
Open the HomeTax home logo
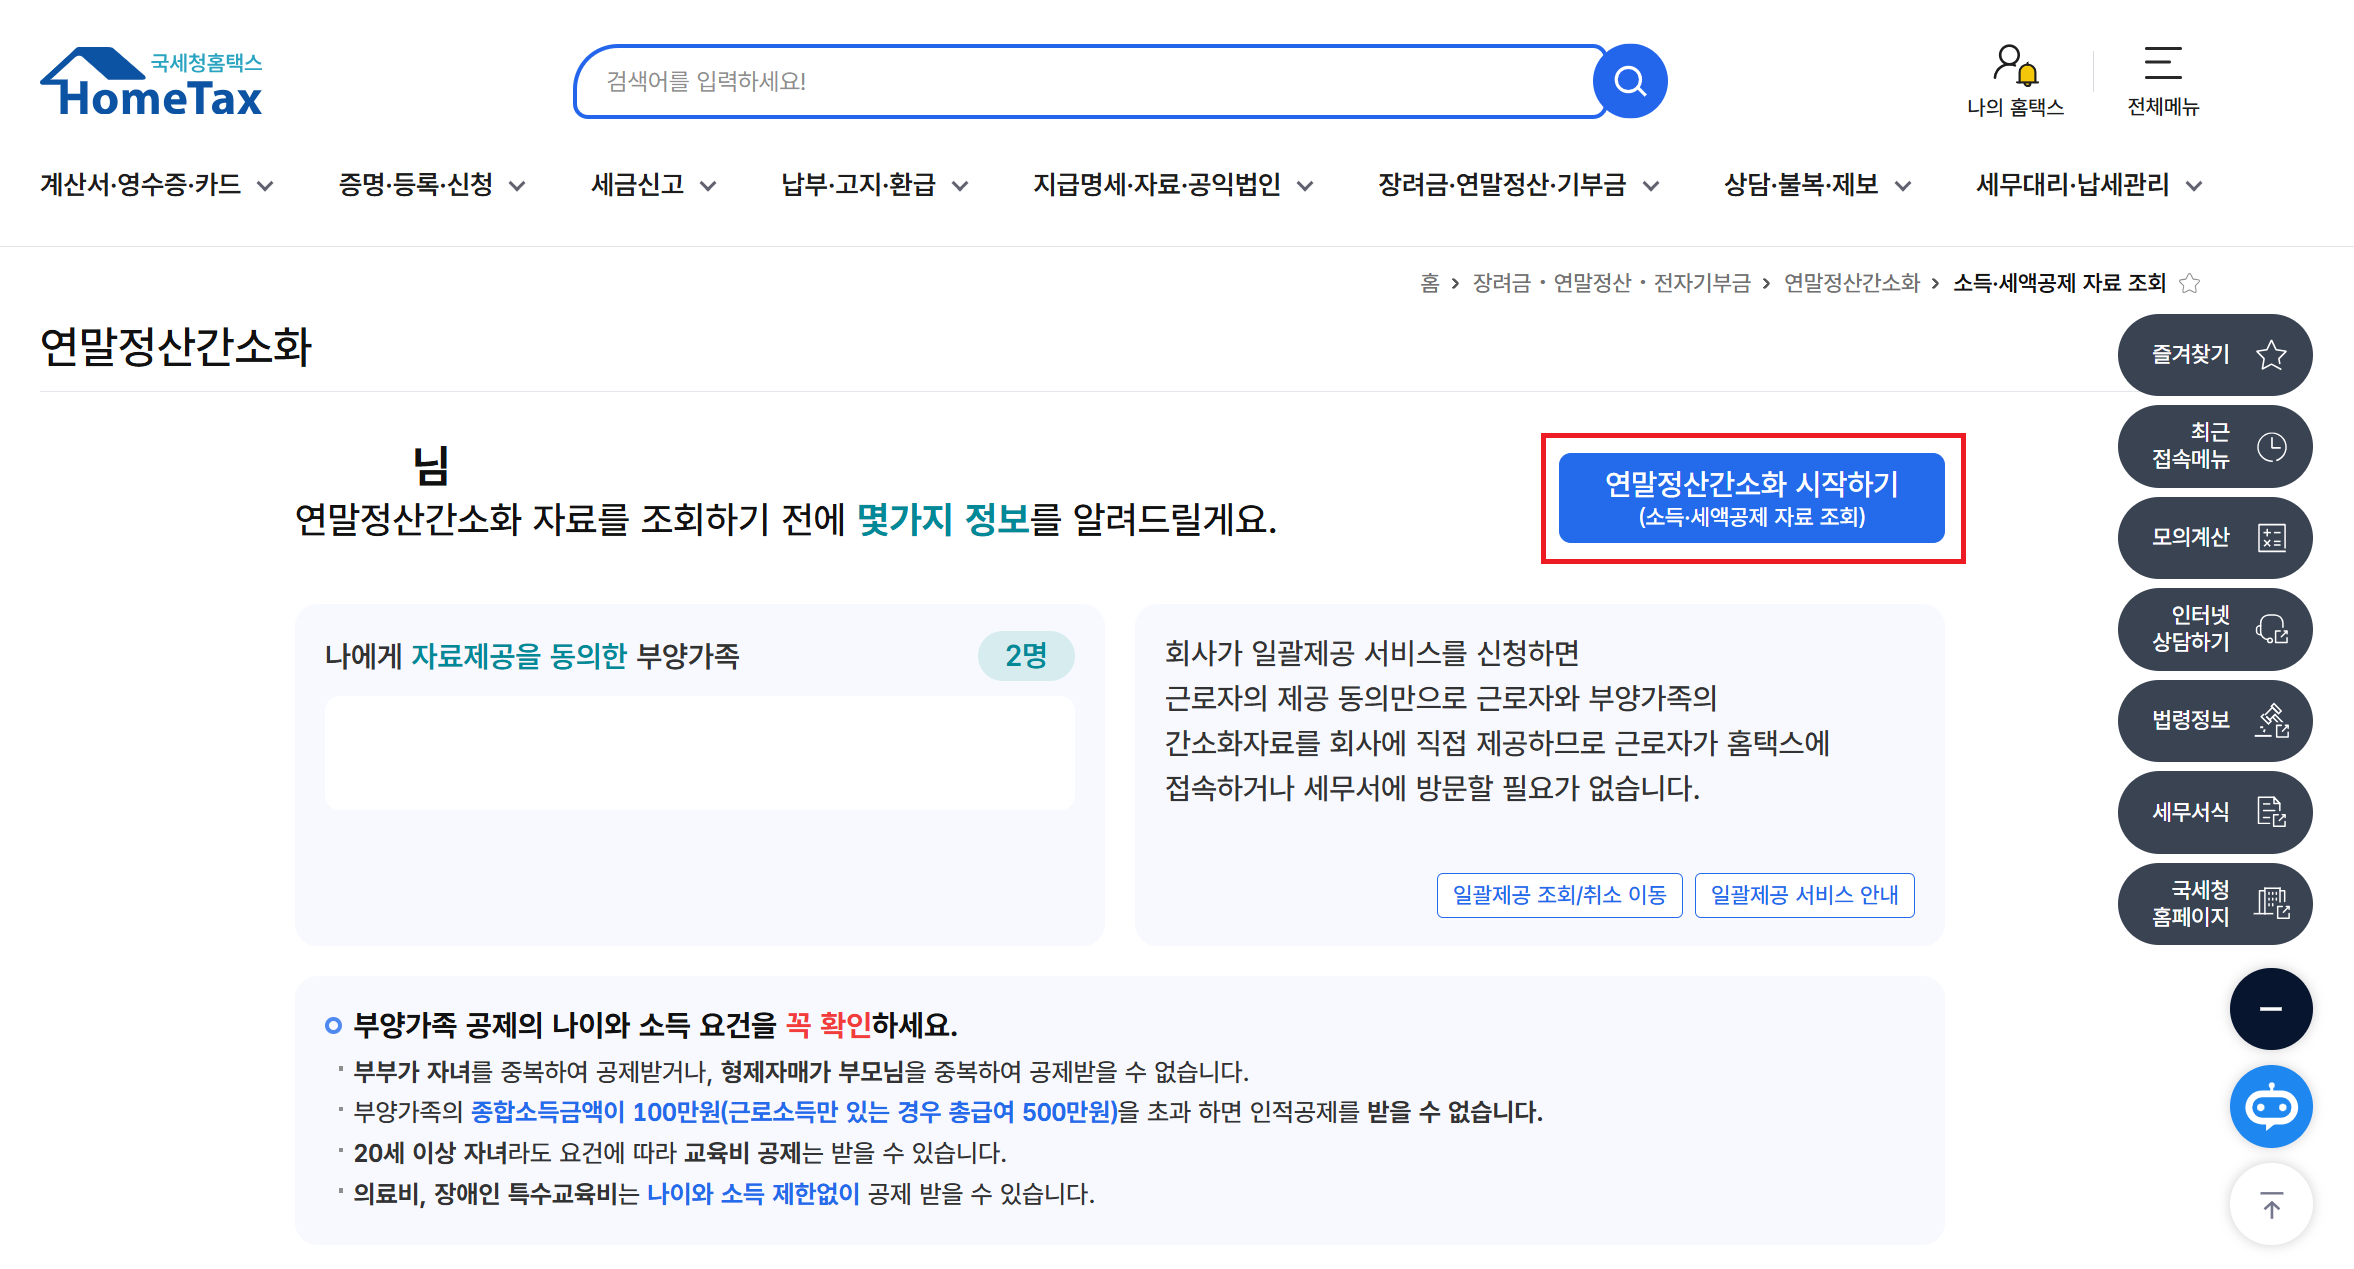[151, 82]
